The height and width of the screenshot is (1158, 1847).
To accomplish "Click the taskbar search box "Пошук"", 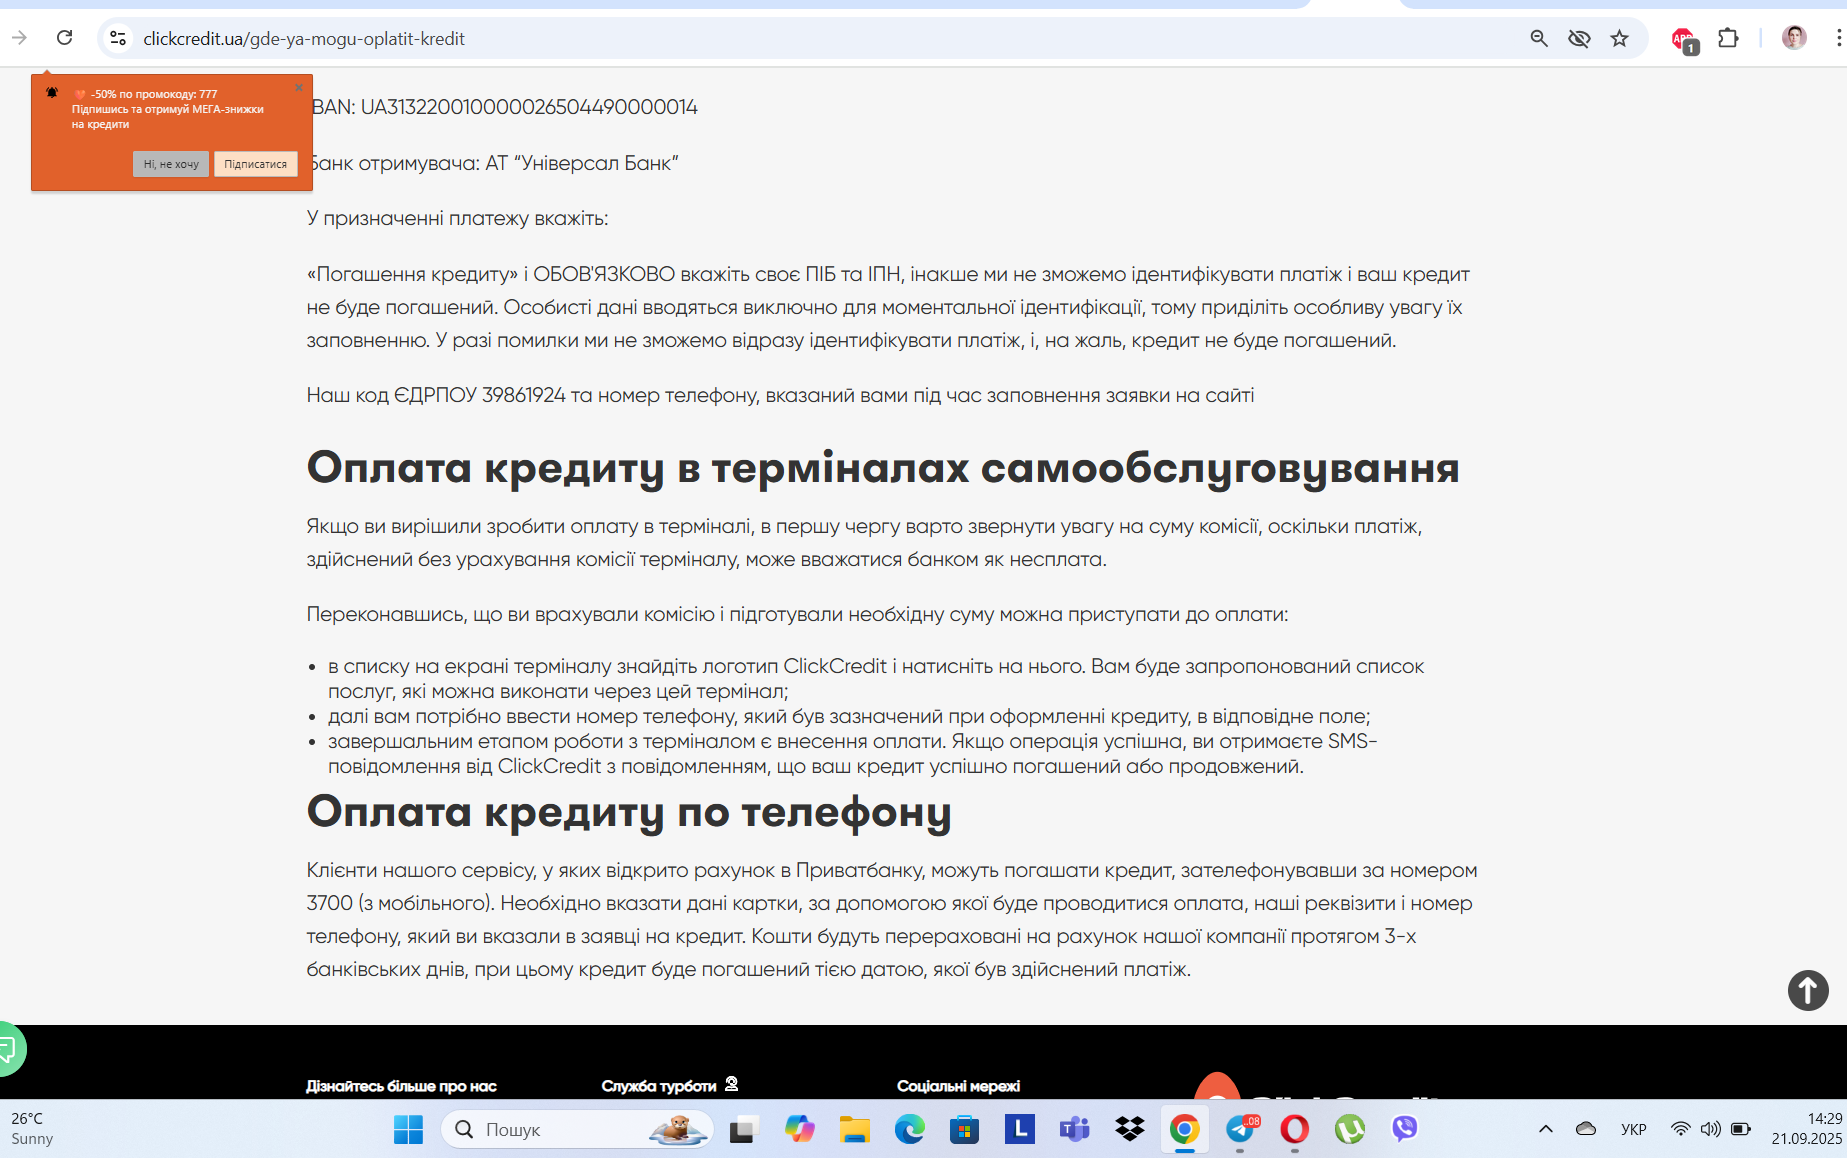I will coord(577,1130).
